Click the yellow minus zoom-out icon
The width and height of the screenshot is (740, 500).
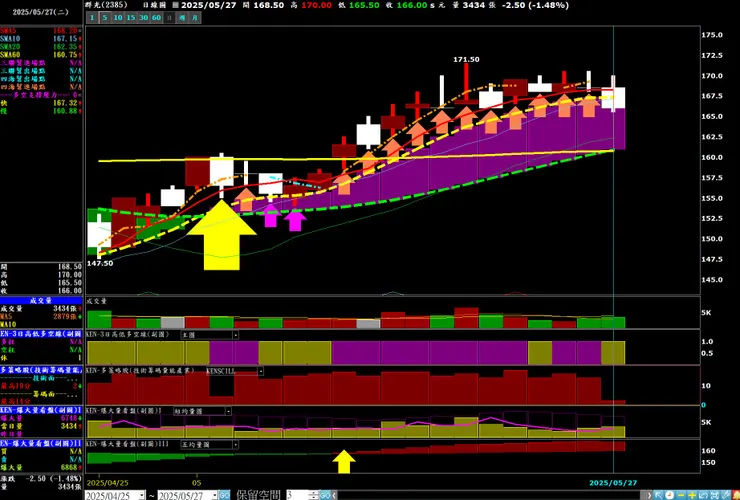click(681, 495)
